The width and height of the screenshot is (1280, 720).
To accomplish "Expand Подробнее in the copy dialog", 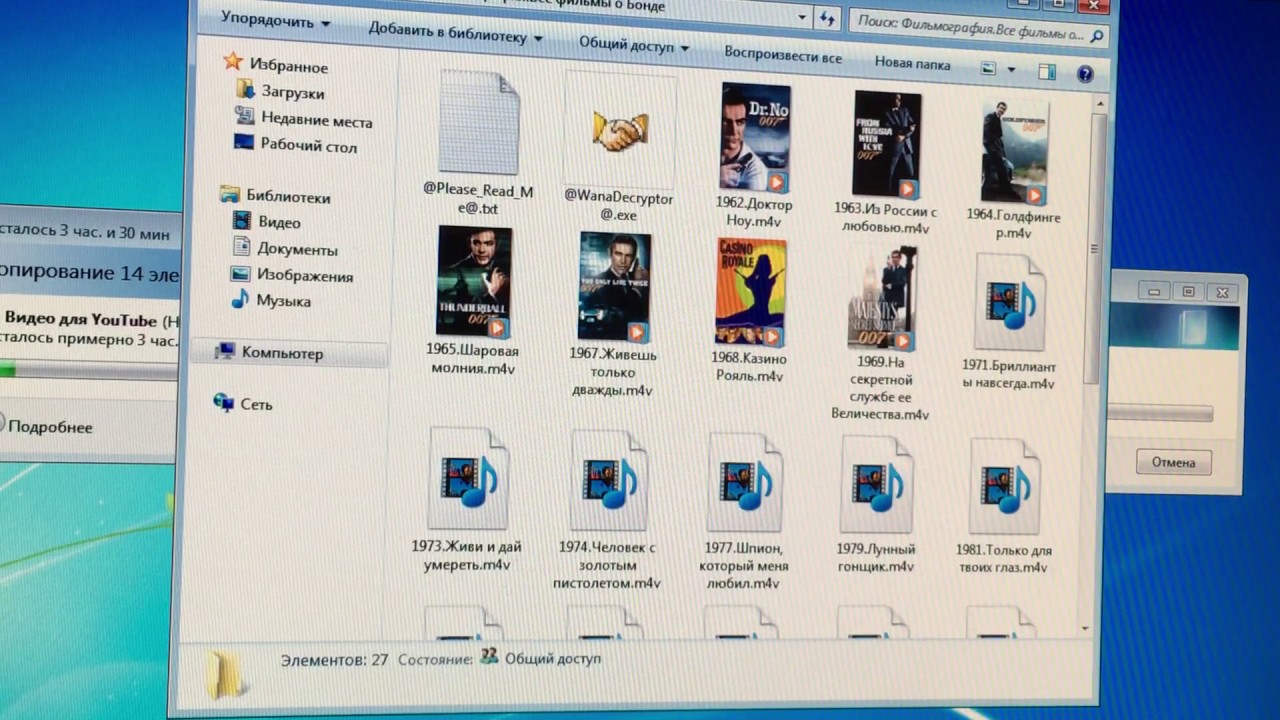I will coord(48,426).
